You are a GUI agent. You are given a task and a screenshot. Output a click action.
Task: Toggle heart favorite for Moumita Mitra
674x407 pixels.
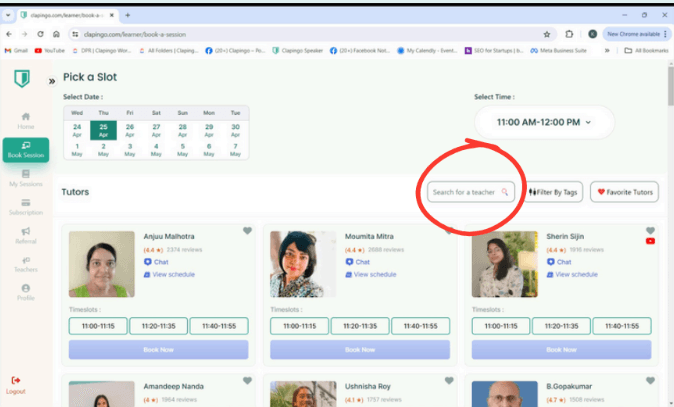[449, 231]
